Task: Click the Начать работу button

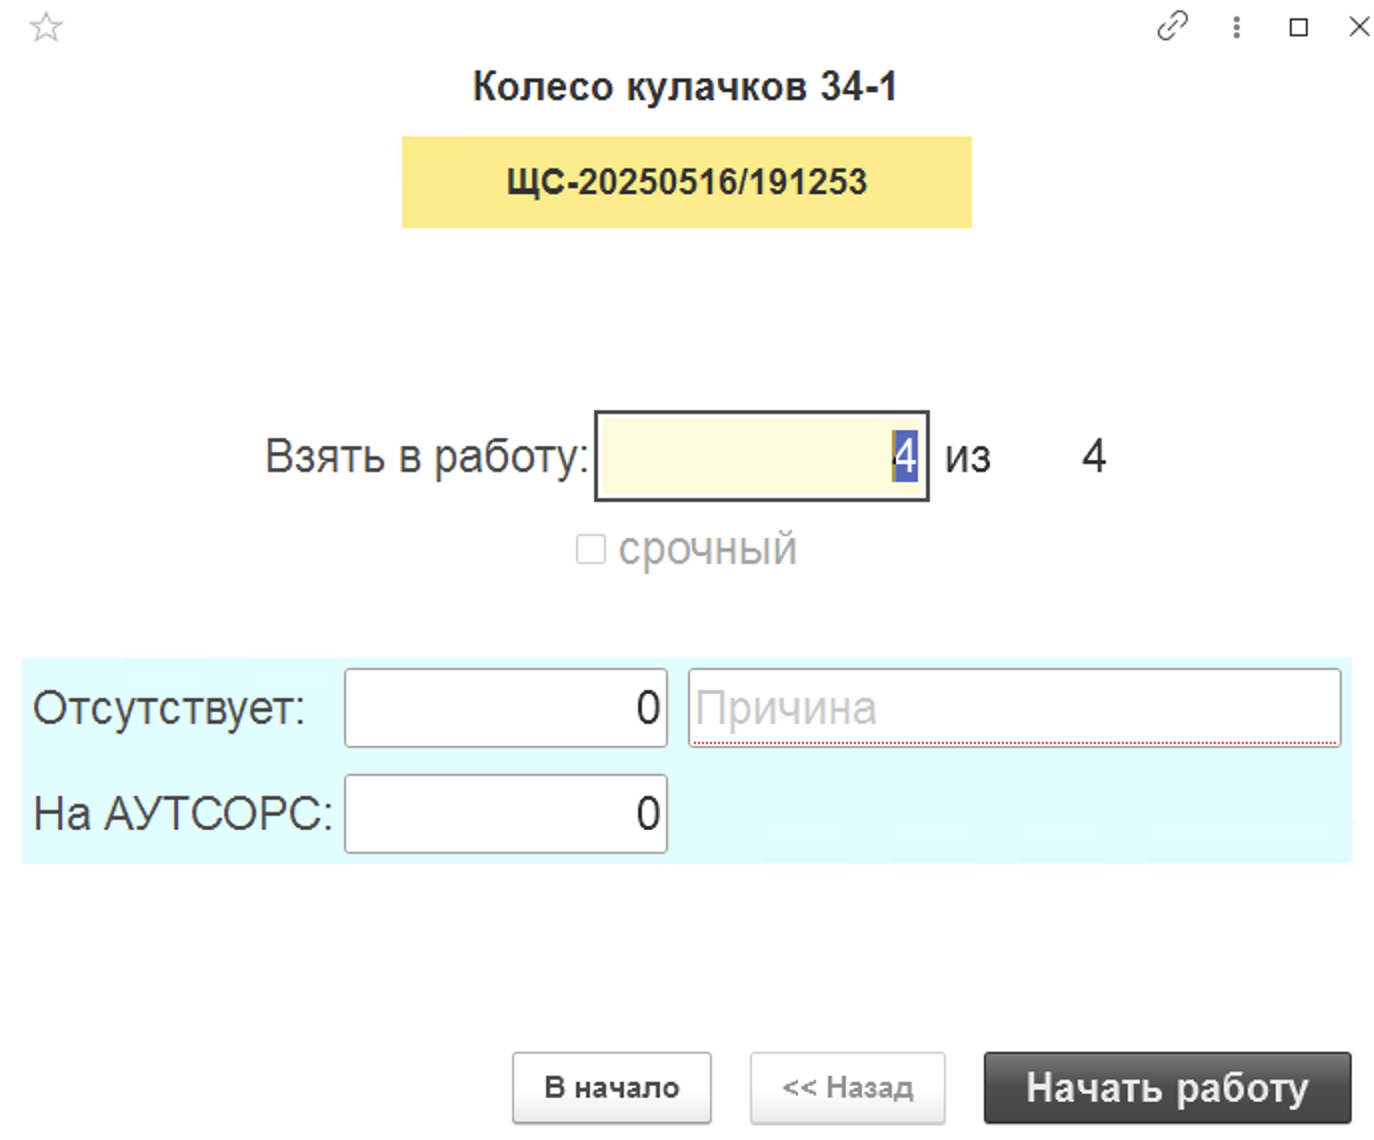Action: pyautogui.click(x=1167, y=1087)
